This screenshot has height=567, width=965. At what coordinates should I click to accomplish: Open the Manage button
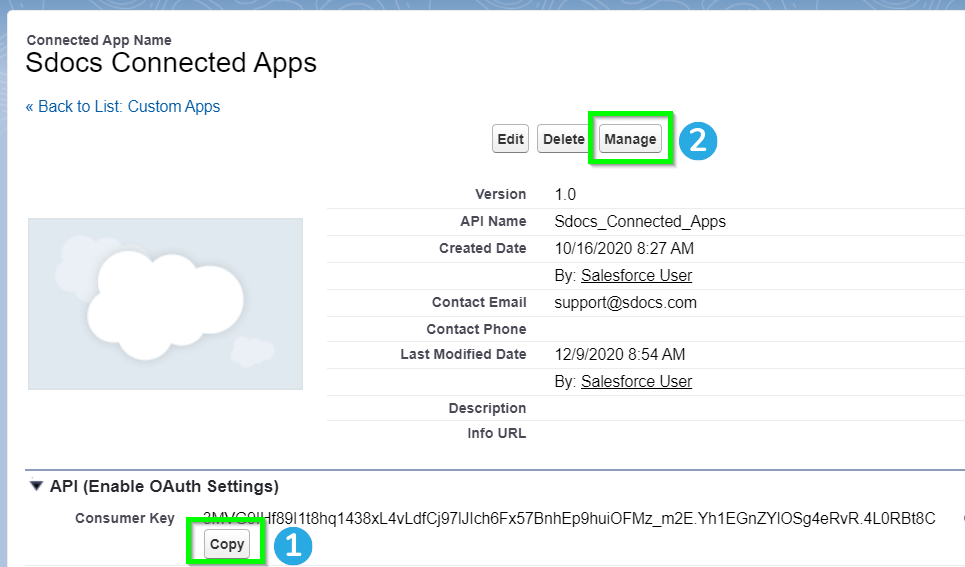pos(630,139)
